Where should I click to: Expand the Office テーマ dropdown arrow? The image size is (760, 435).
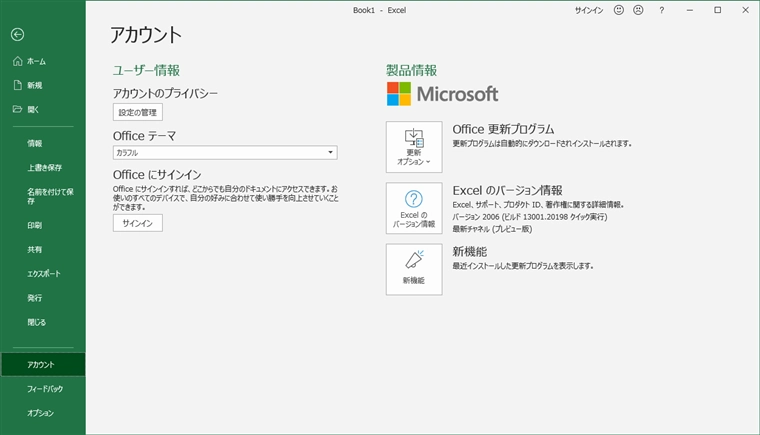point(331,152)
